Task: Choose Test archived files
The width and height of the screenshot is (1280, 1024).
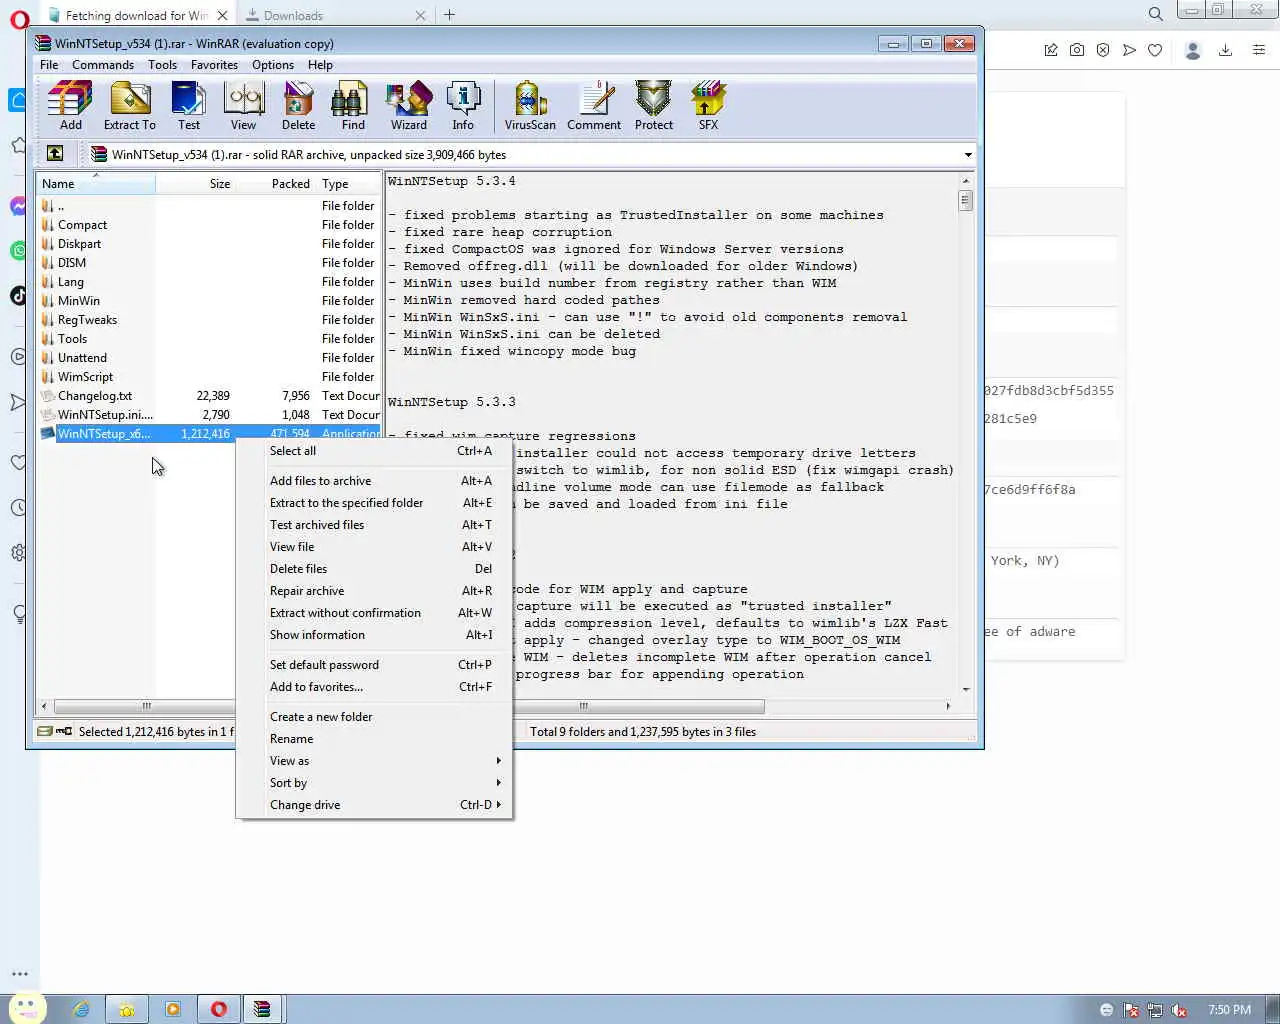Action: pos(374,525)
